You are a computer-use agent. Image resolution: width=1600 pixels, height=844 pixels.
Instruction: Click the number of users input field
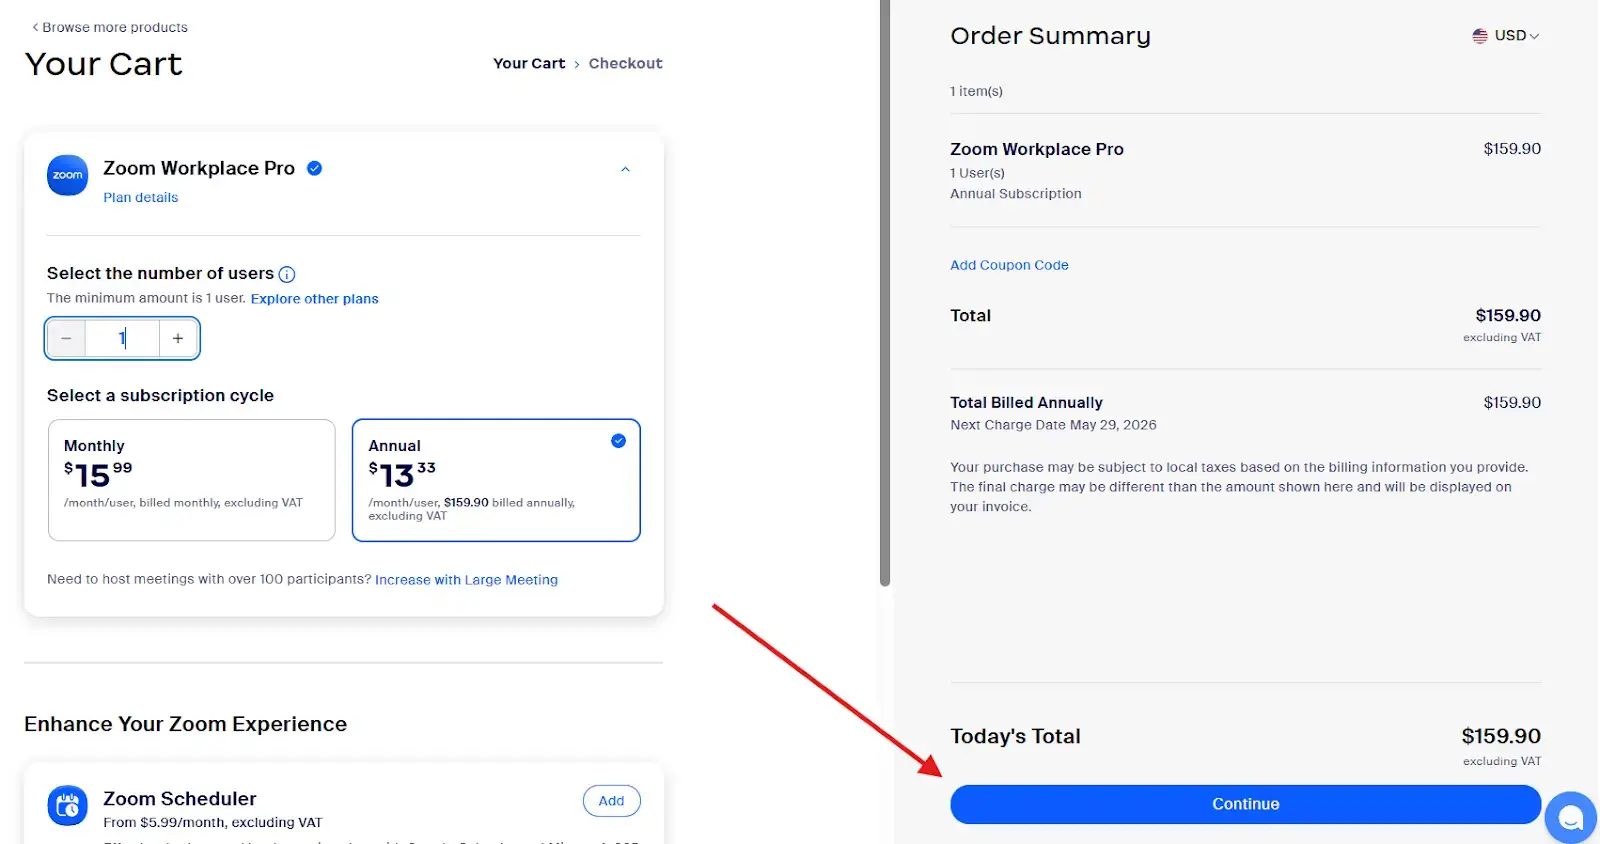tap(122, 338)
